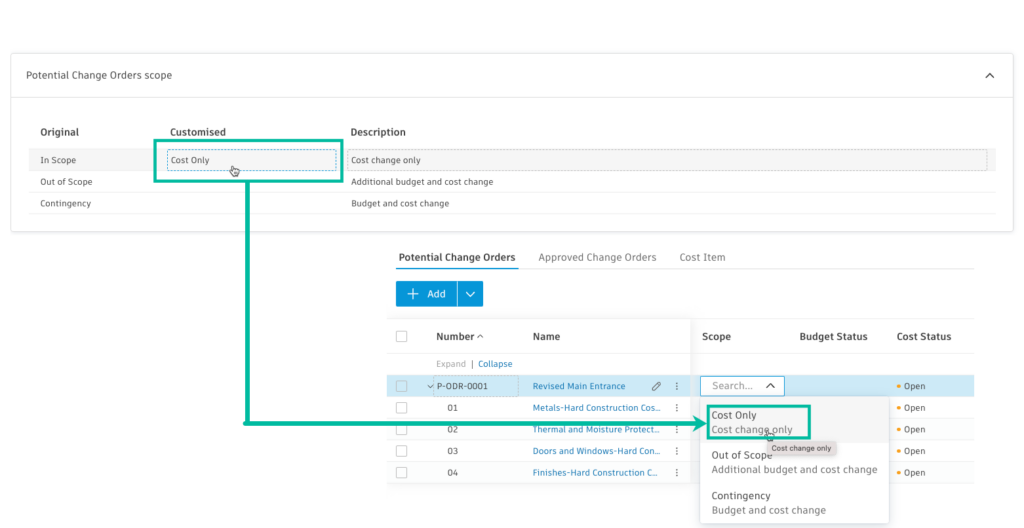The height and width of the screenshot is (528, 1024).
Task: Click 'Additional budget and cost change' description
Action: [x=422, y=182]
